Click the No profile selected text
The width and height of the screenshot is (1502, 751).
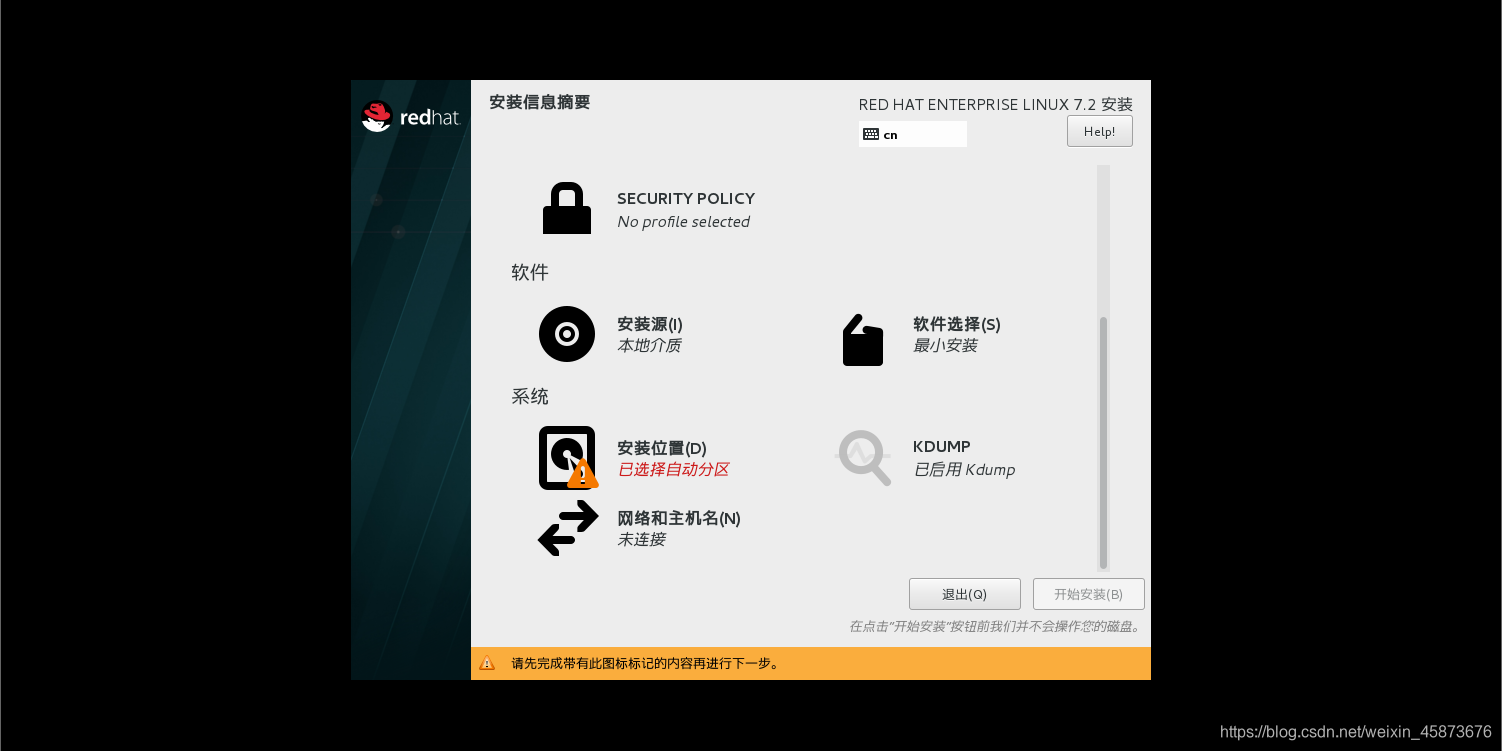[x=683, y=222]
